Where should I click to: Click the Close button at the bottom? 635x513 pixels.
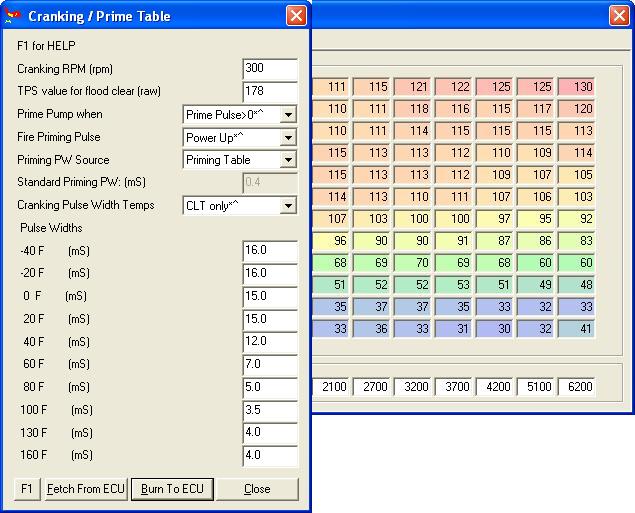pyautogui.click(x=257, y=489)
